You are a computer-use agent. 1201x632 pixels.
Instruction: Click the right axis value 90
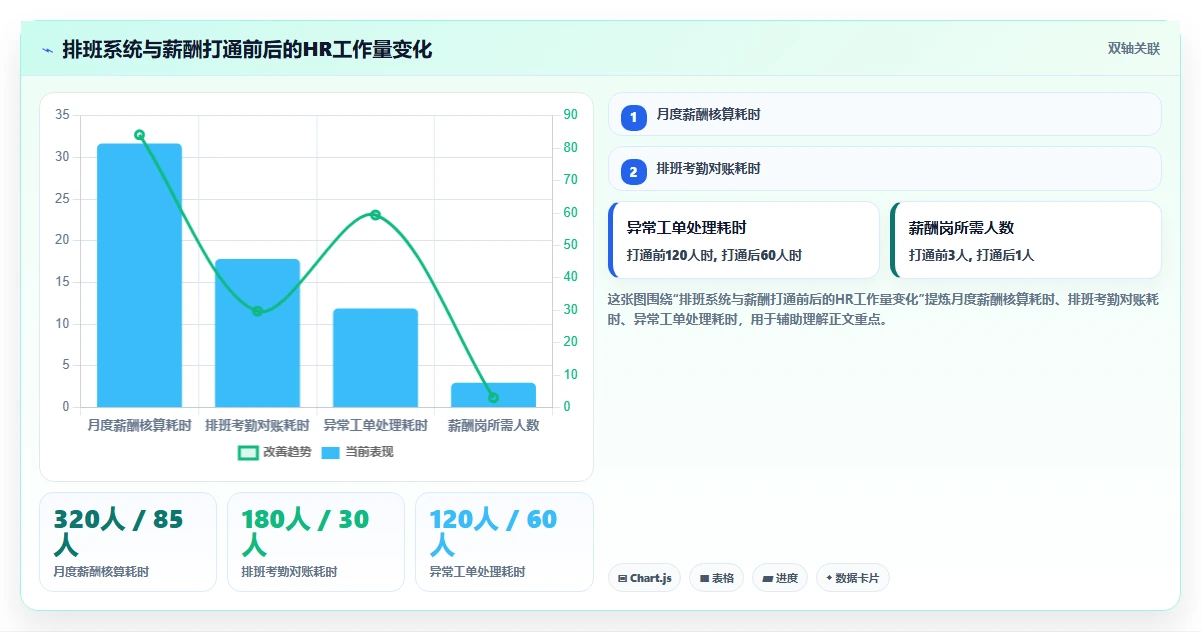(x=570, y=115)
